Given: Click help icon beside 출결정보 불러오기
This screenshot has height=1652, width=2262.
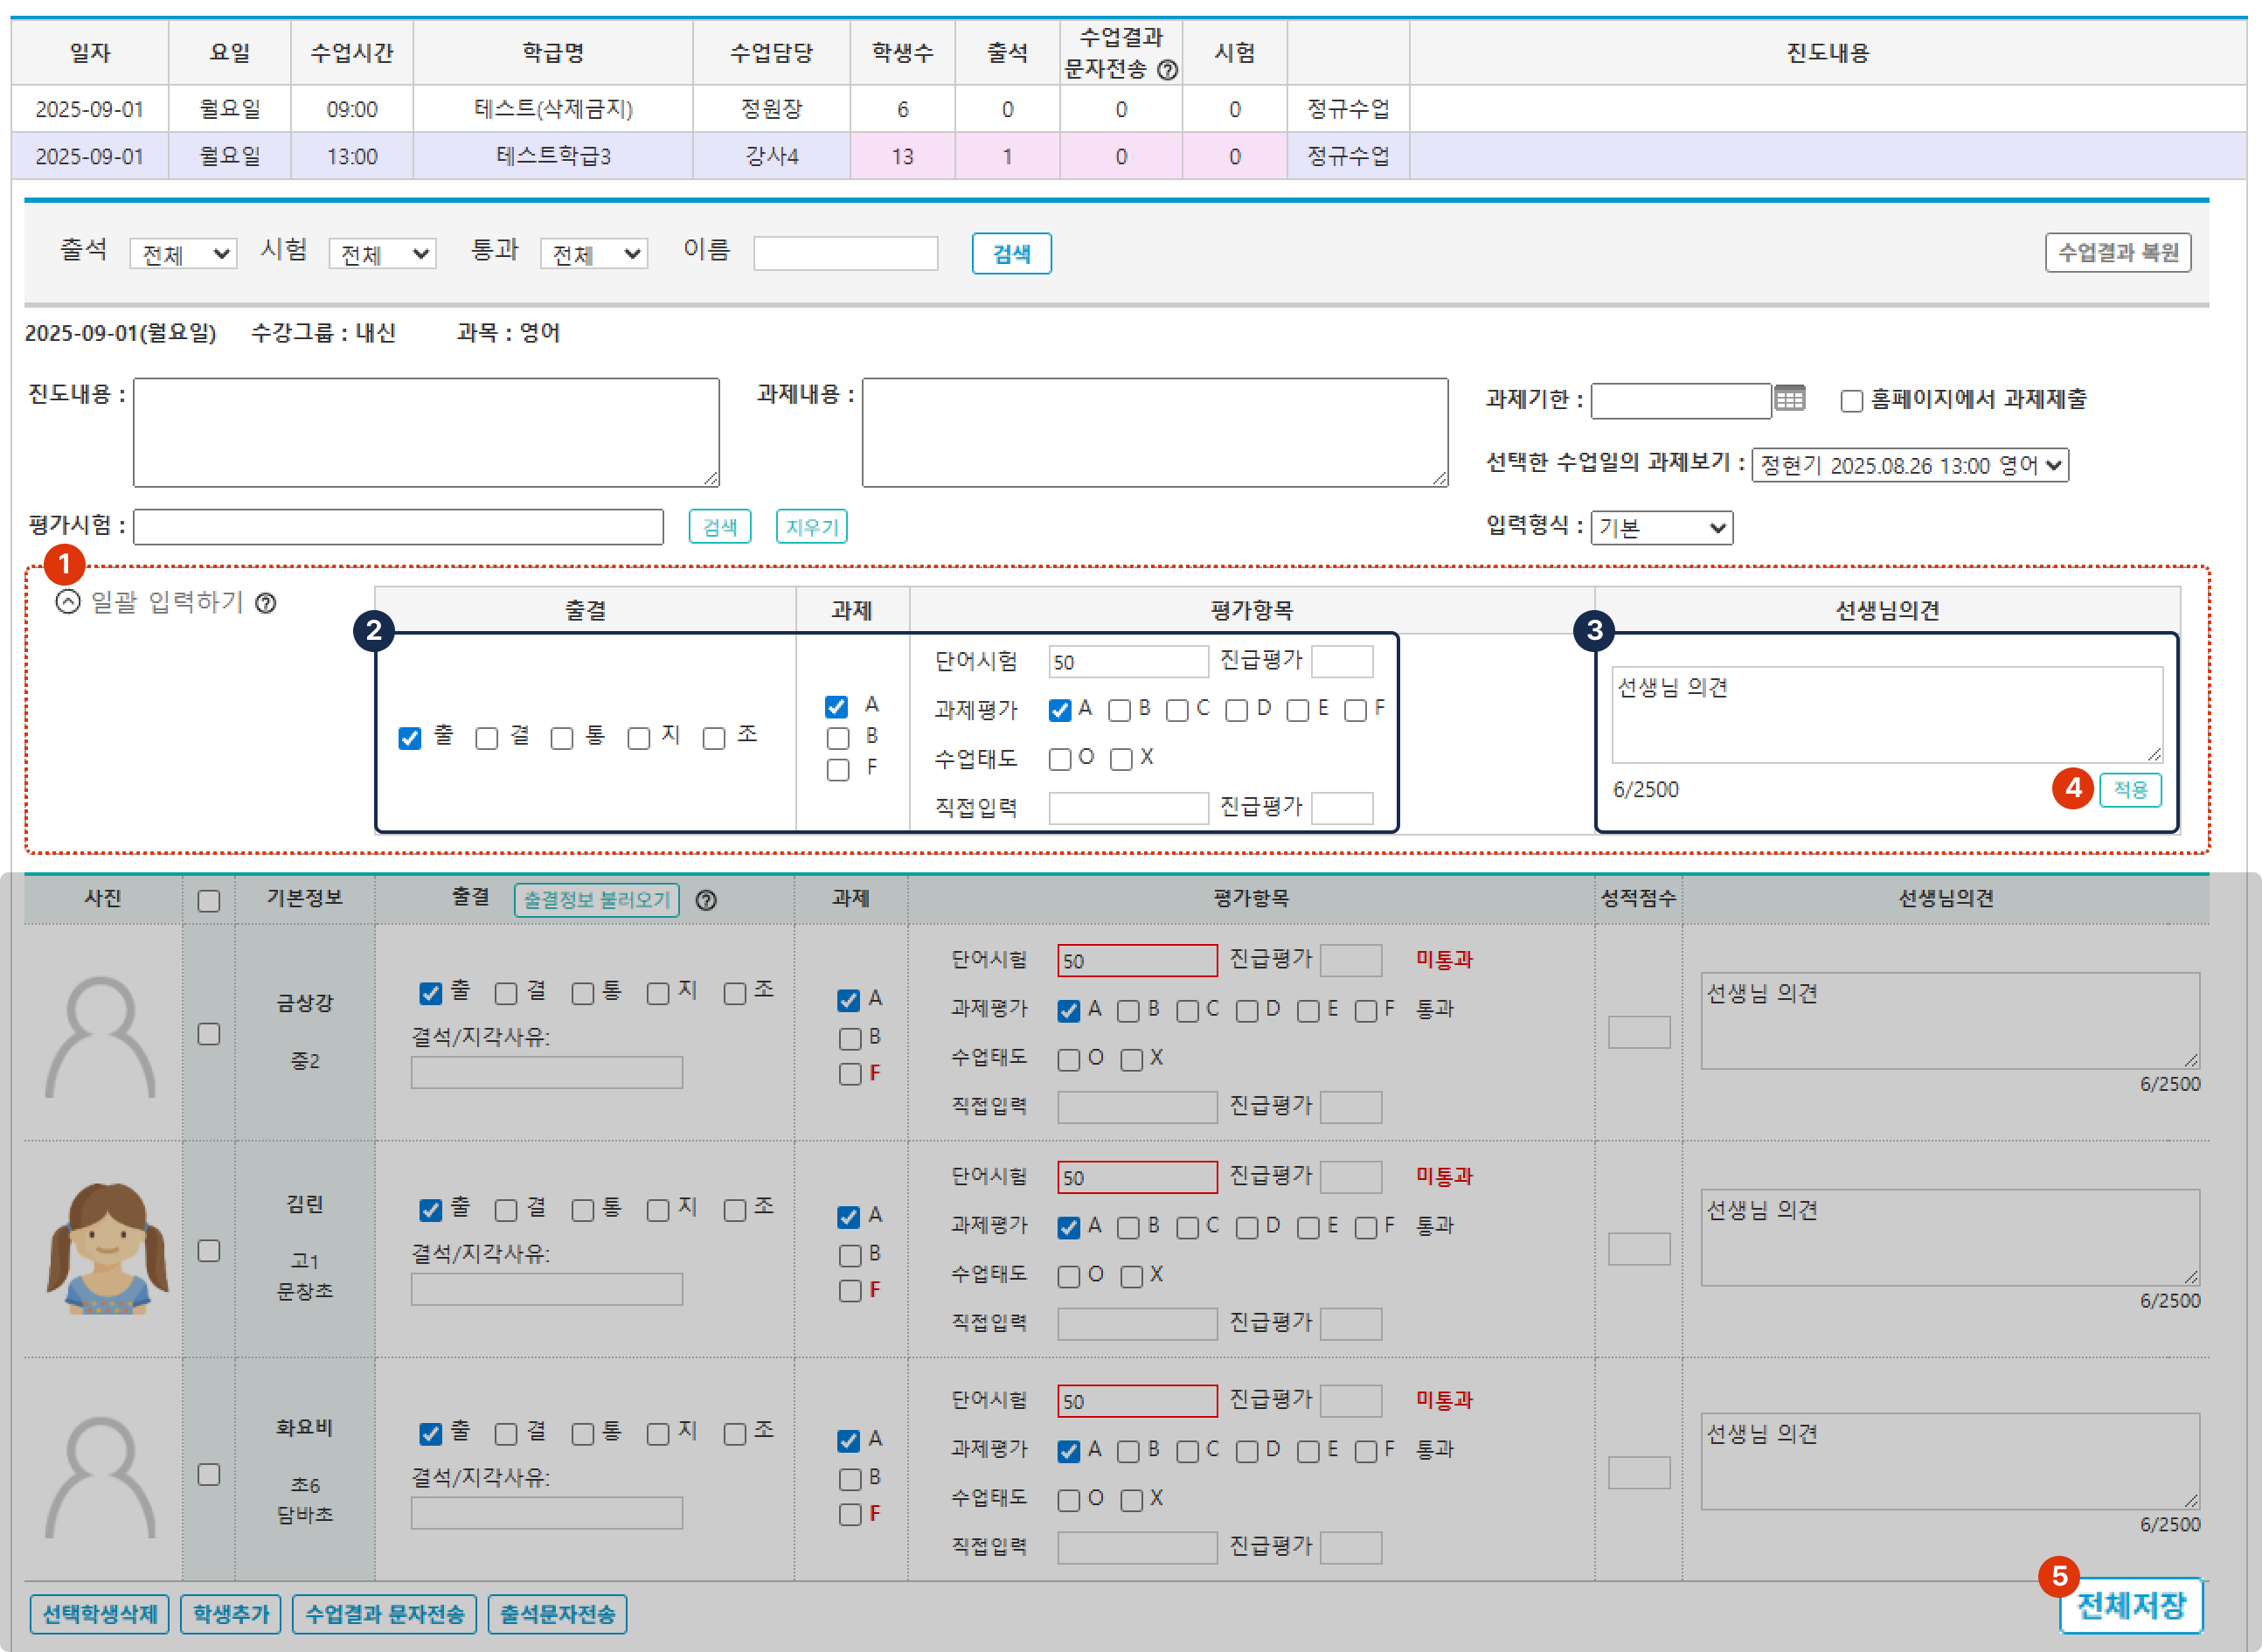Looking at the screenshot, I should tap(706, 900).
